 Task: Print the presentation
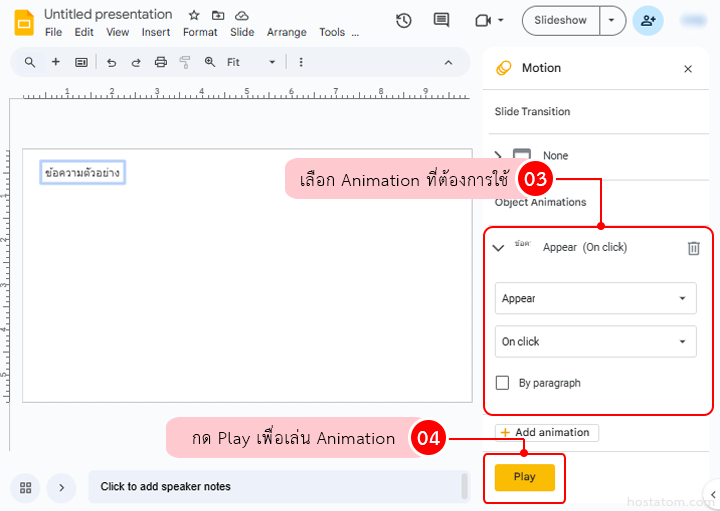[x=161, y=62]
